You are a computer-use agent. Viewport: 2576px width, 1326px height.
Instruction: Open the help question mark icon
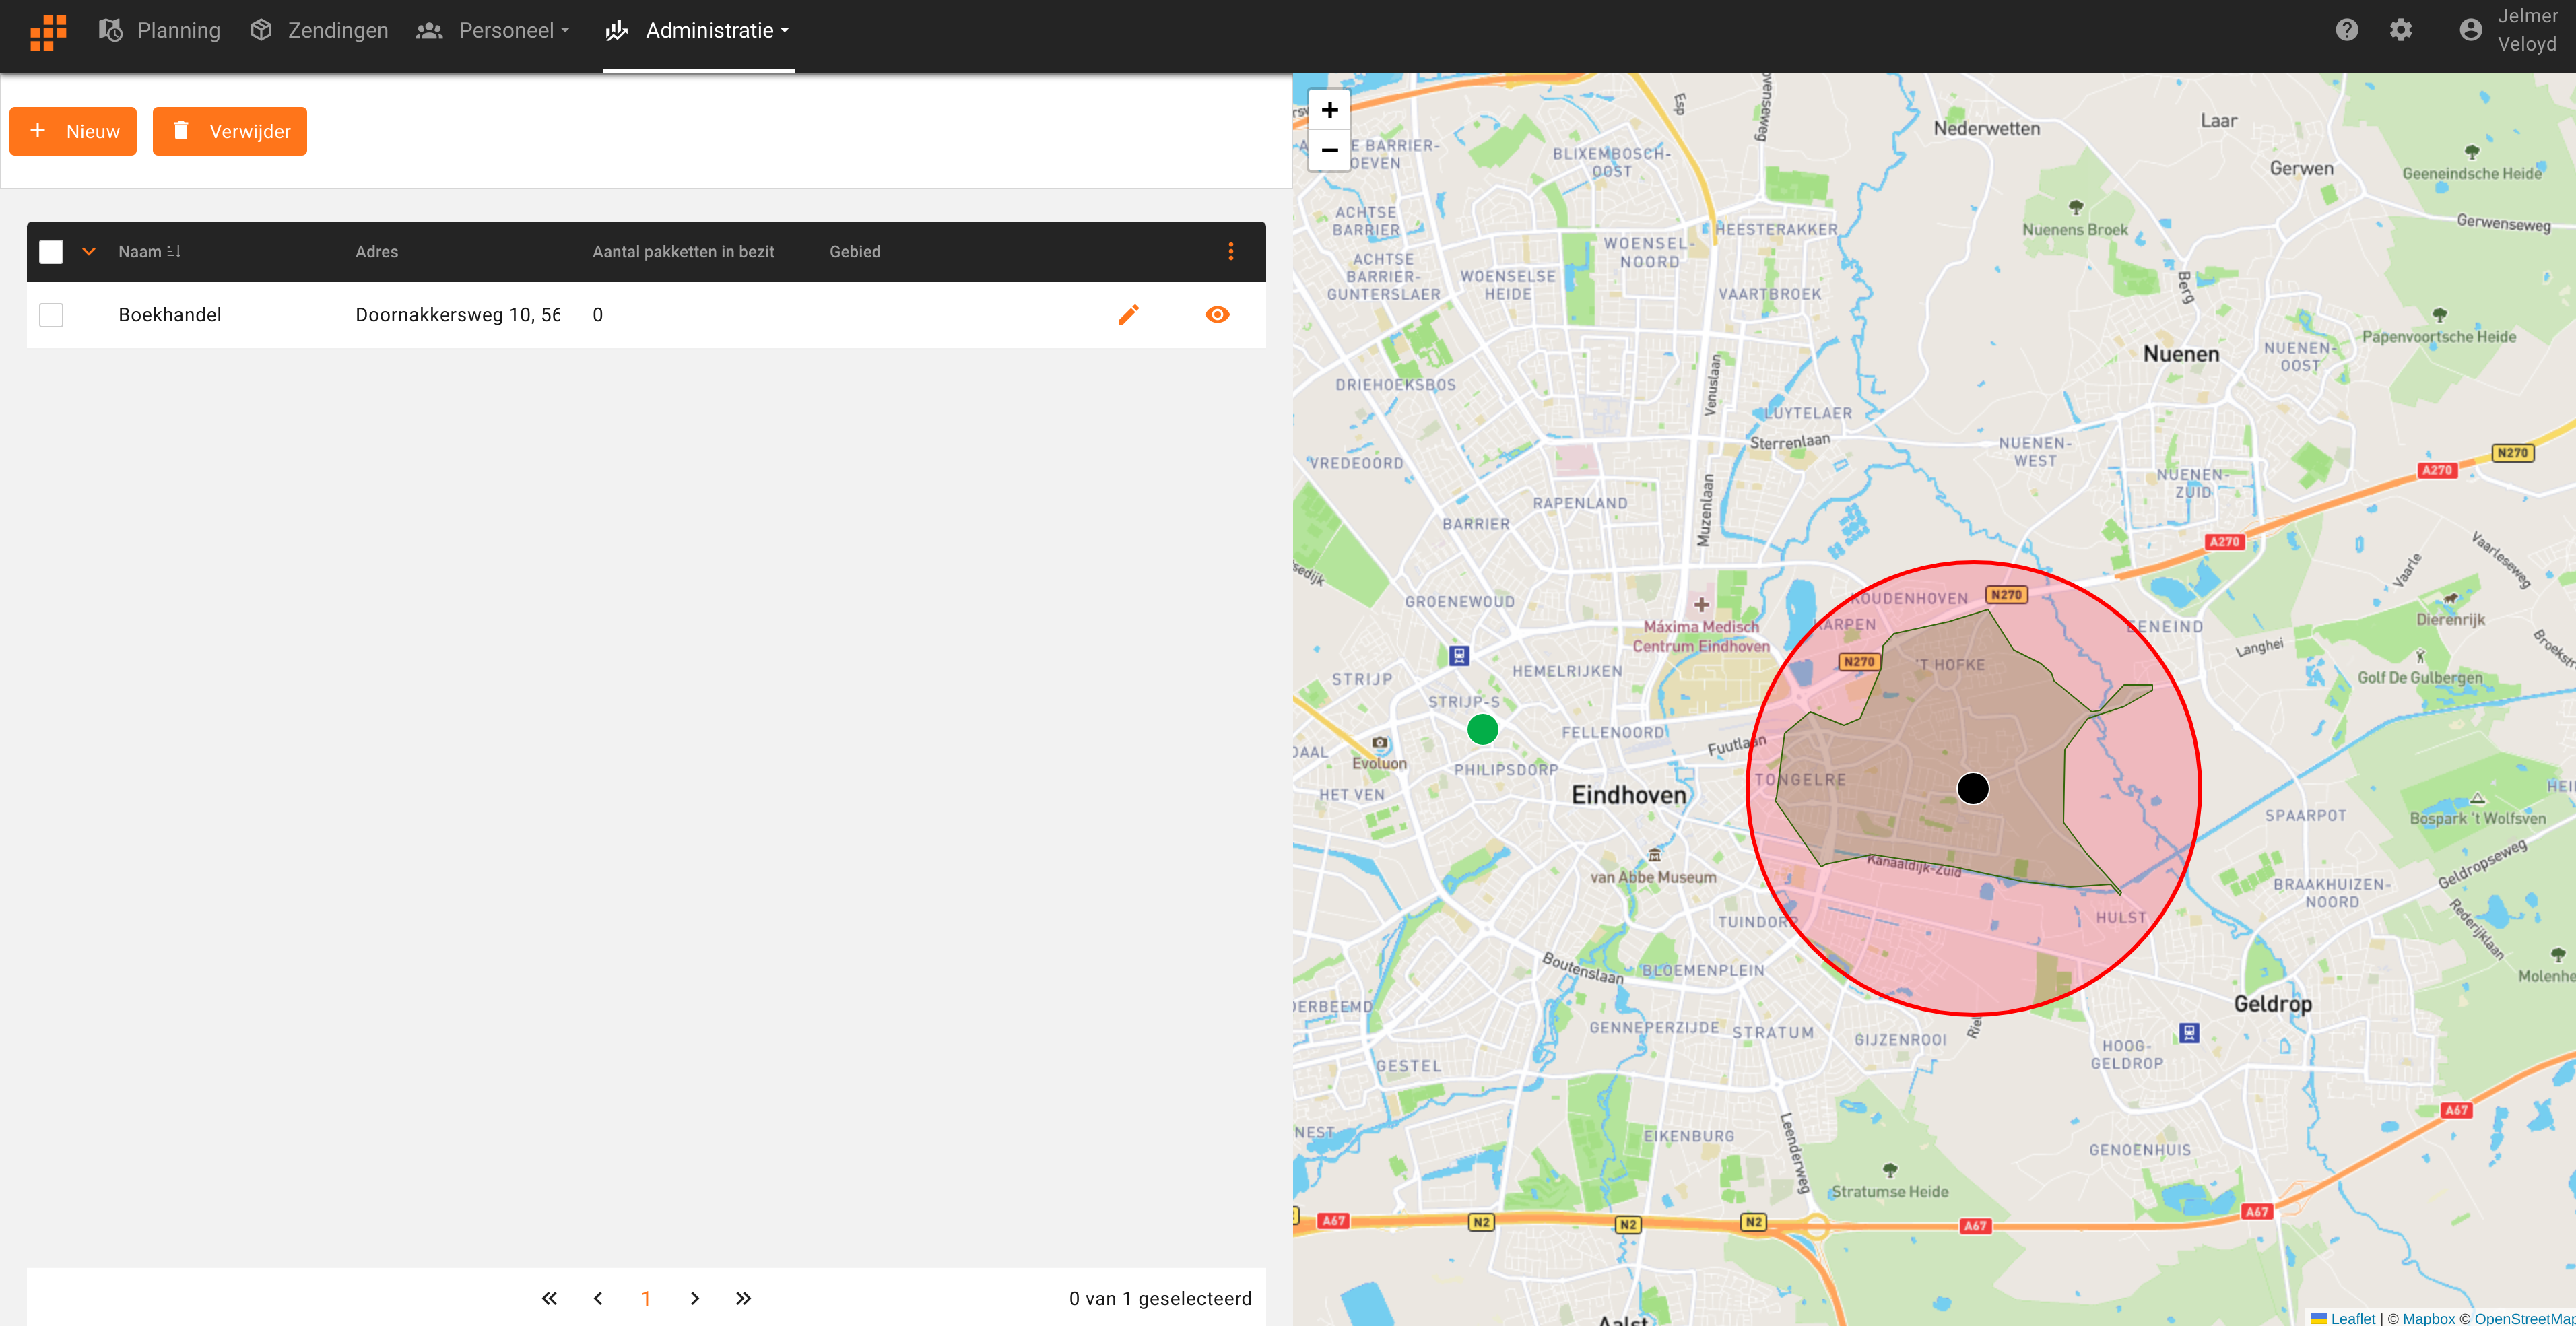point(2346,30)
